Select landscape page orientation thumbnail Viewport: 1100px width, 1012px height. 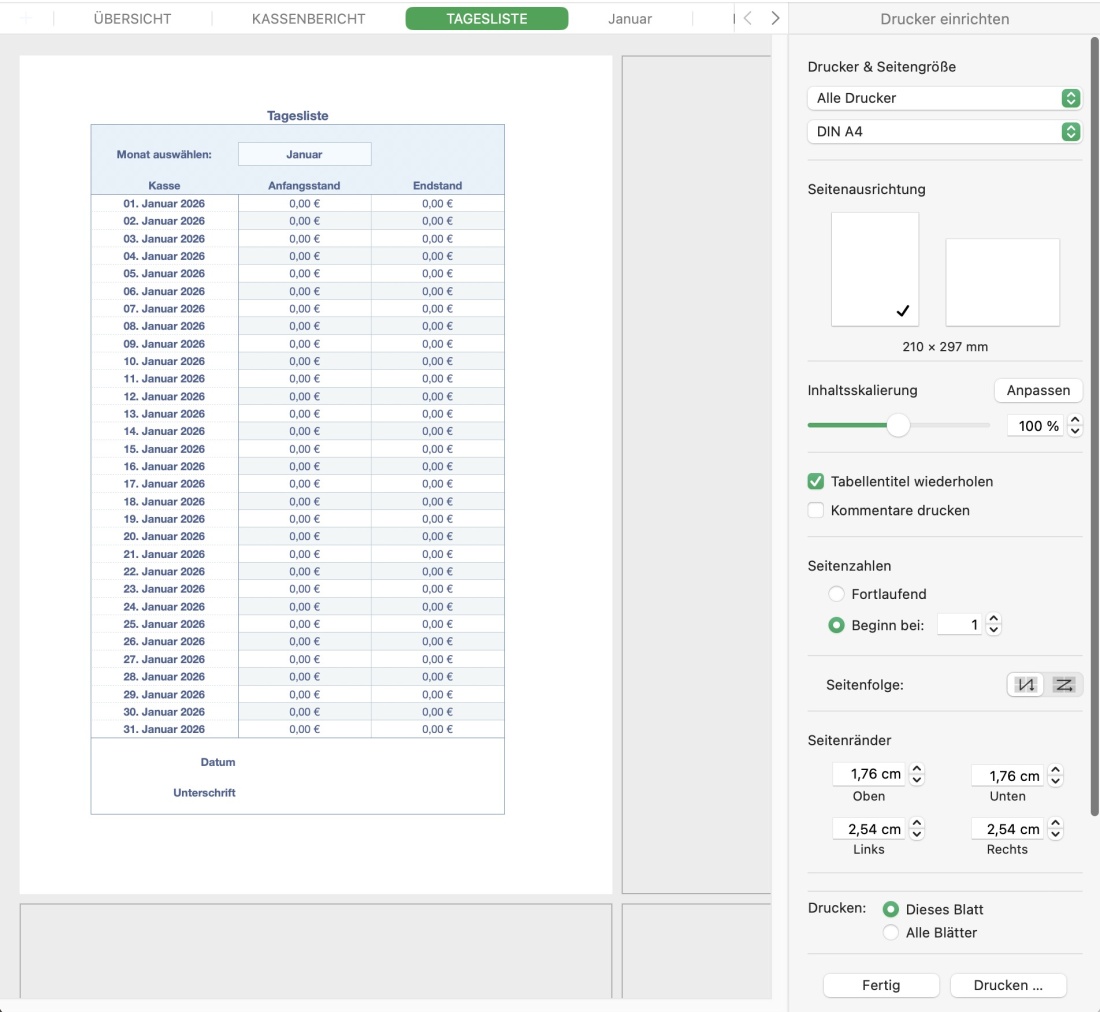1002,282
